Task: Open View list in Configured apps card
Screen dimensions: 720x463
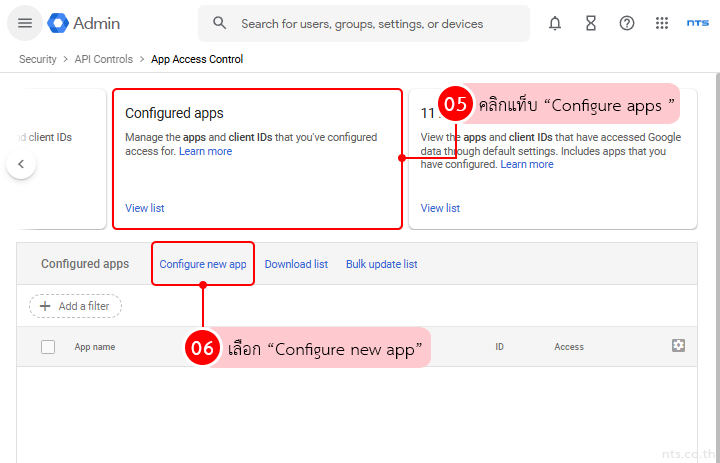Action: pyautogui.click(x=145, y=208)
